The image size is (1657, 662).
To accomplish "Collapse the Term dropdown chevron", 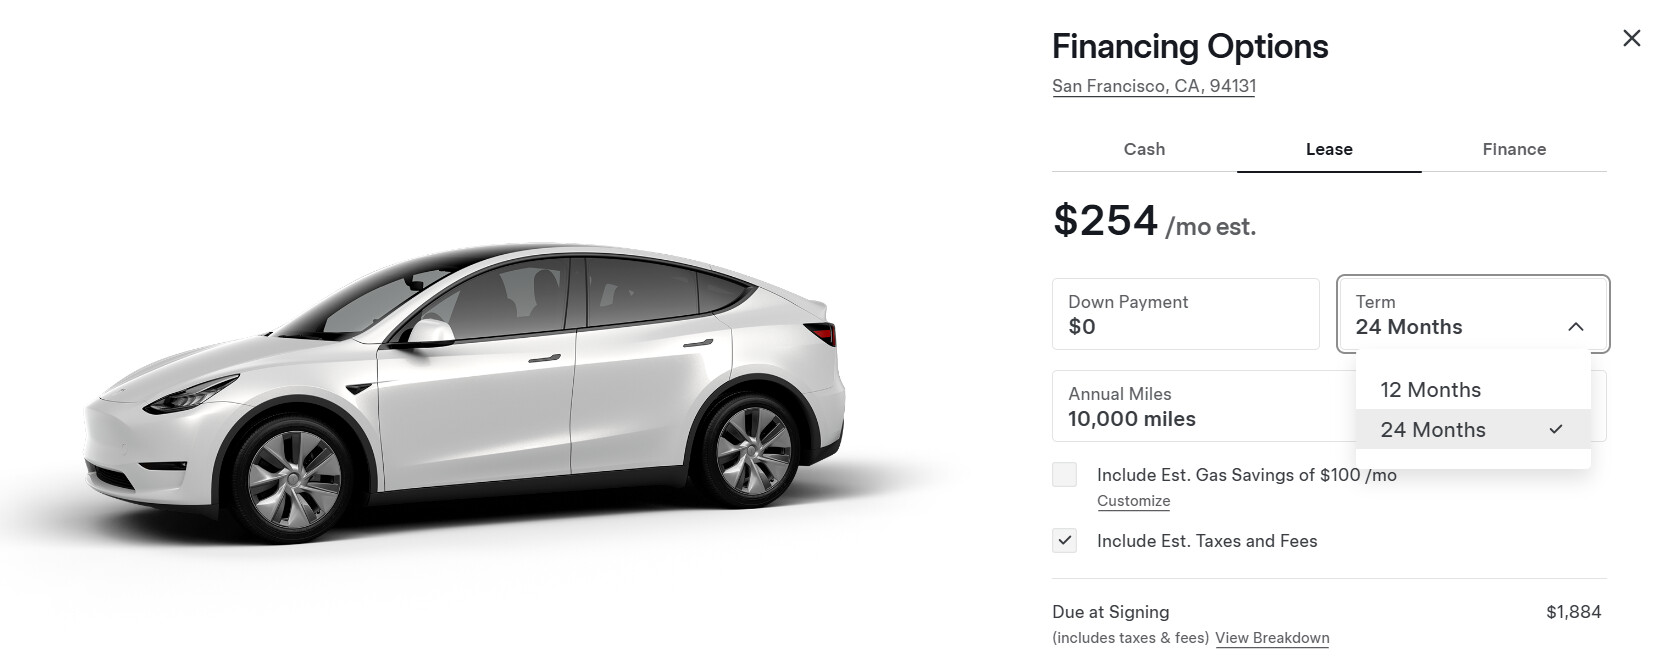I will point(1575,327).
